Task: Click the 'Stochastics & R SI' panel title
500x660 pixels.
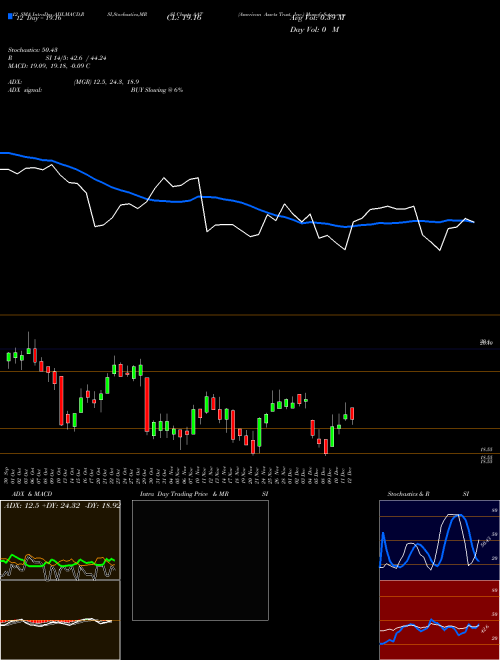Action: coord(428,494)
